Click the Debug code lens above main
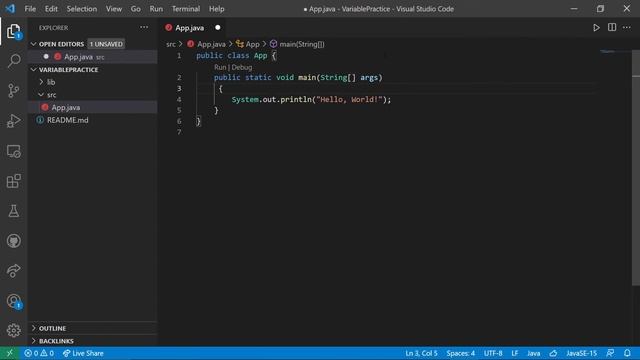640x360 pixels. 242,67
